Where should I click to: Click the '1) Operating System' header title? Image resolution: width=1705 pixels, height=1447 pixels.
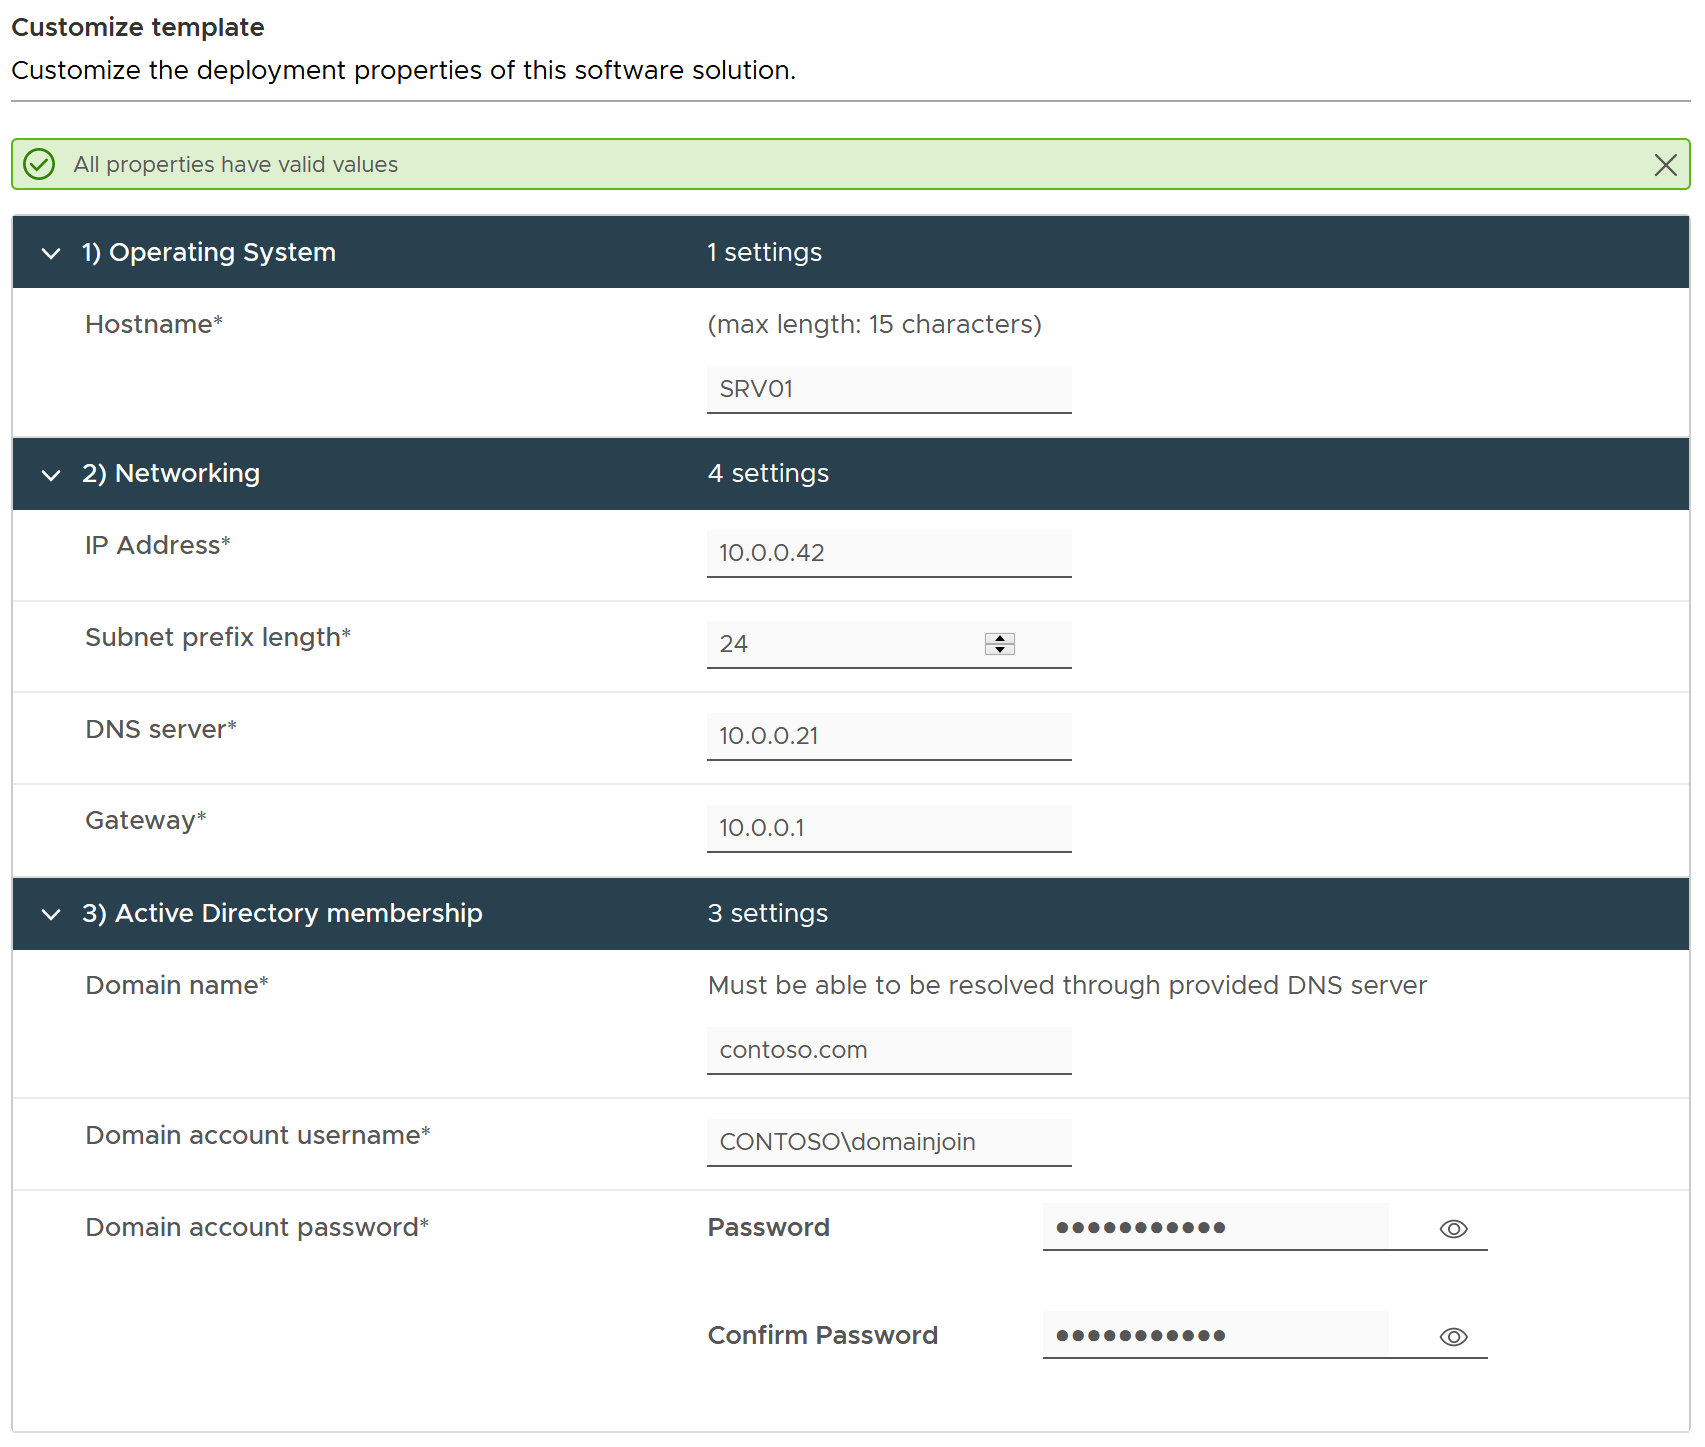[209, 252]
